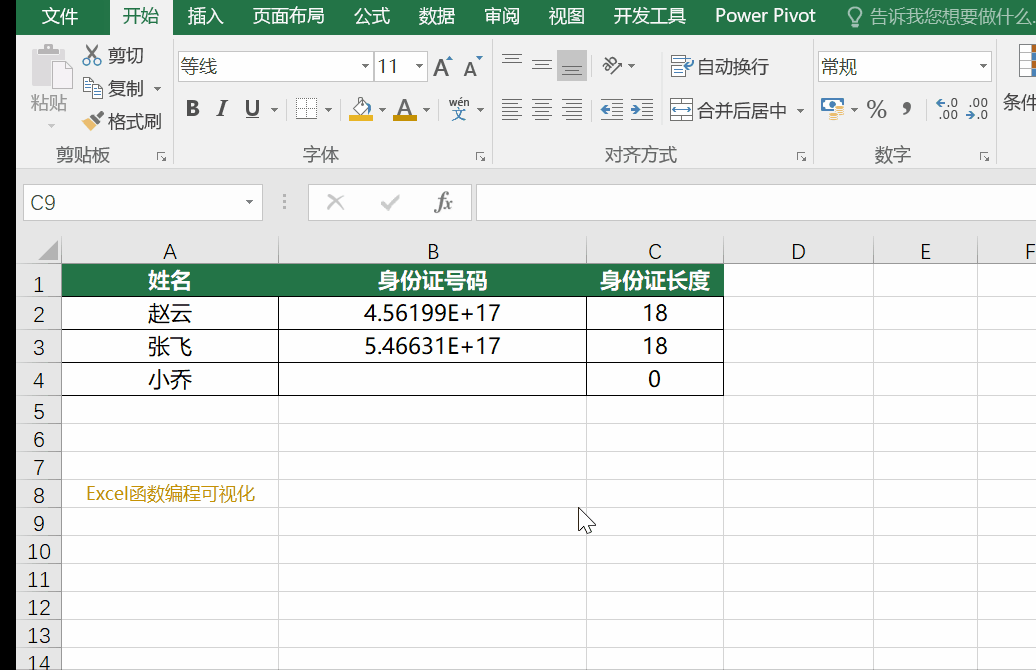Increase font size with large A
Image resolution: width=1036 pixels, height=670 pixels.
[443, 67]
